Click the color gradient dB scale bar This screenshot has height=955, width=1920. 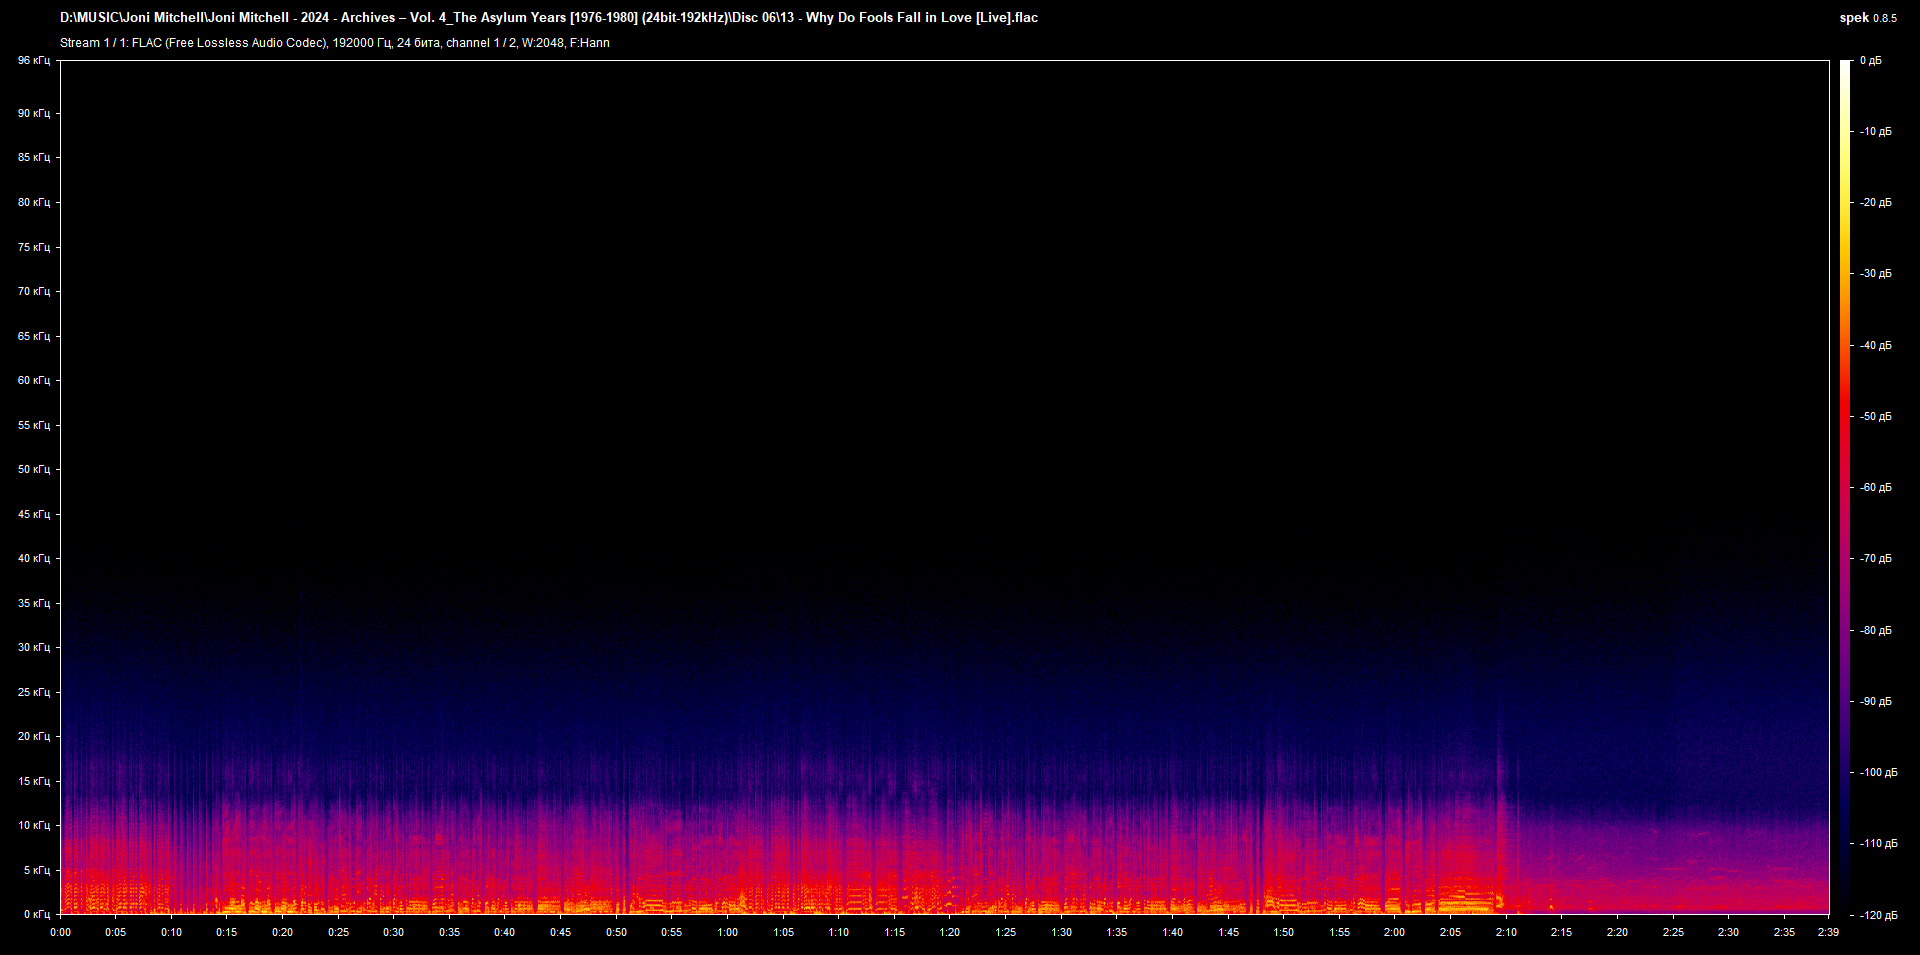(1845, 487)
